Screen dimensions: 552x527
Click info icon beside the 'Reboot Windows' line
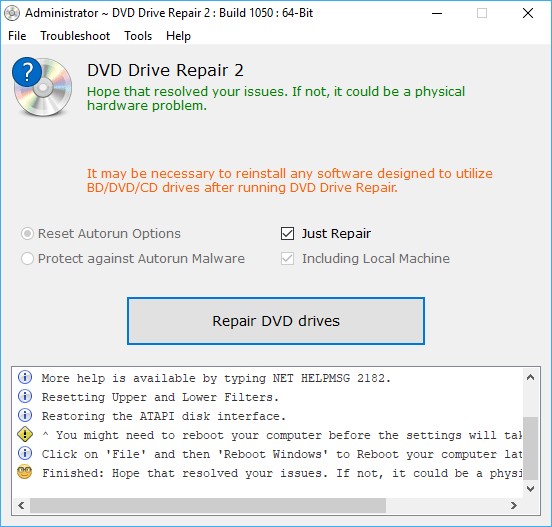coord(25,453)
